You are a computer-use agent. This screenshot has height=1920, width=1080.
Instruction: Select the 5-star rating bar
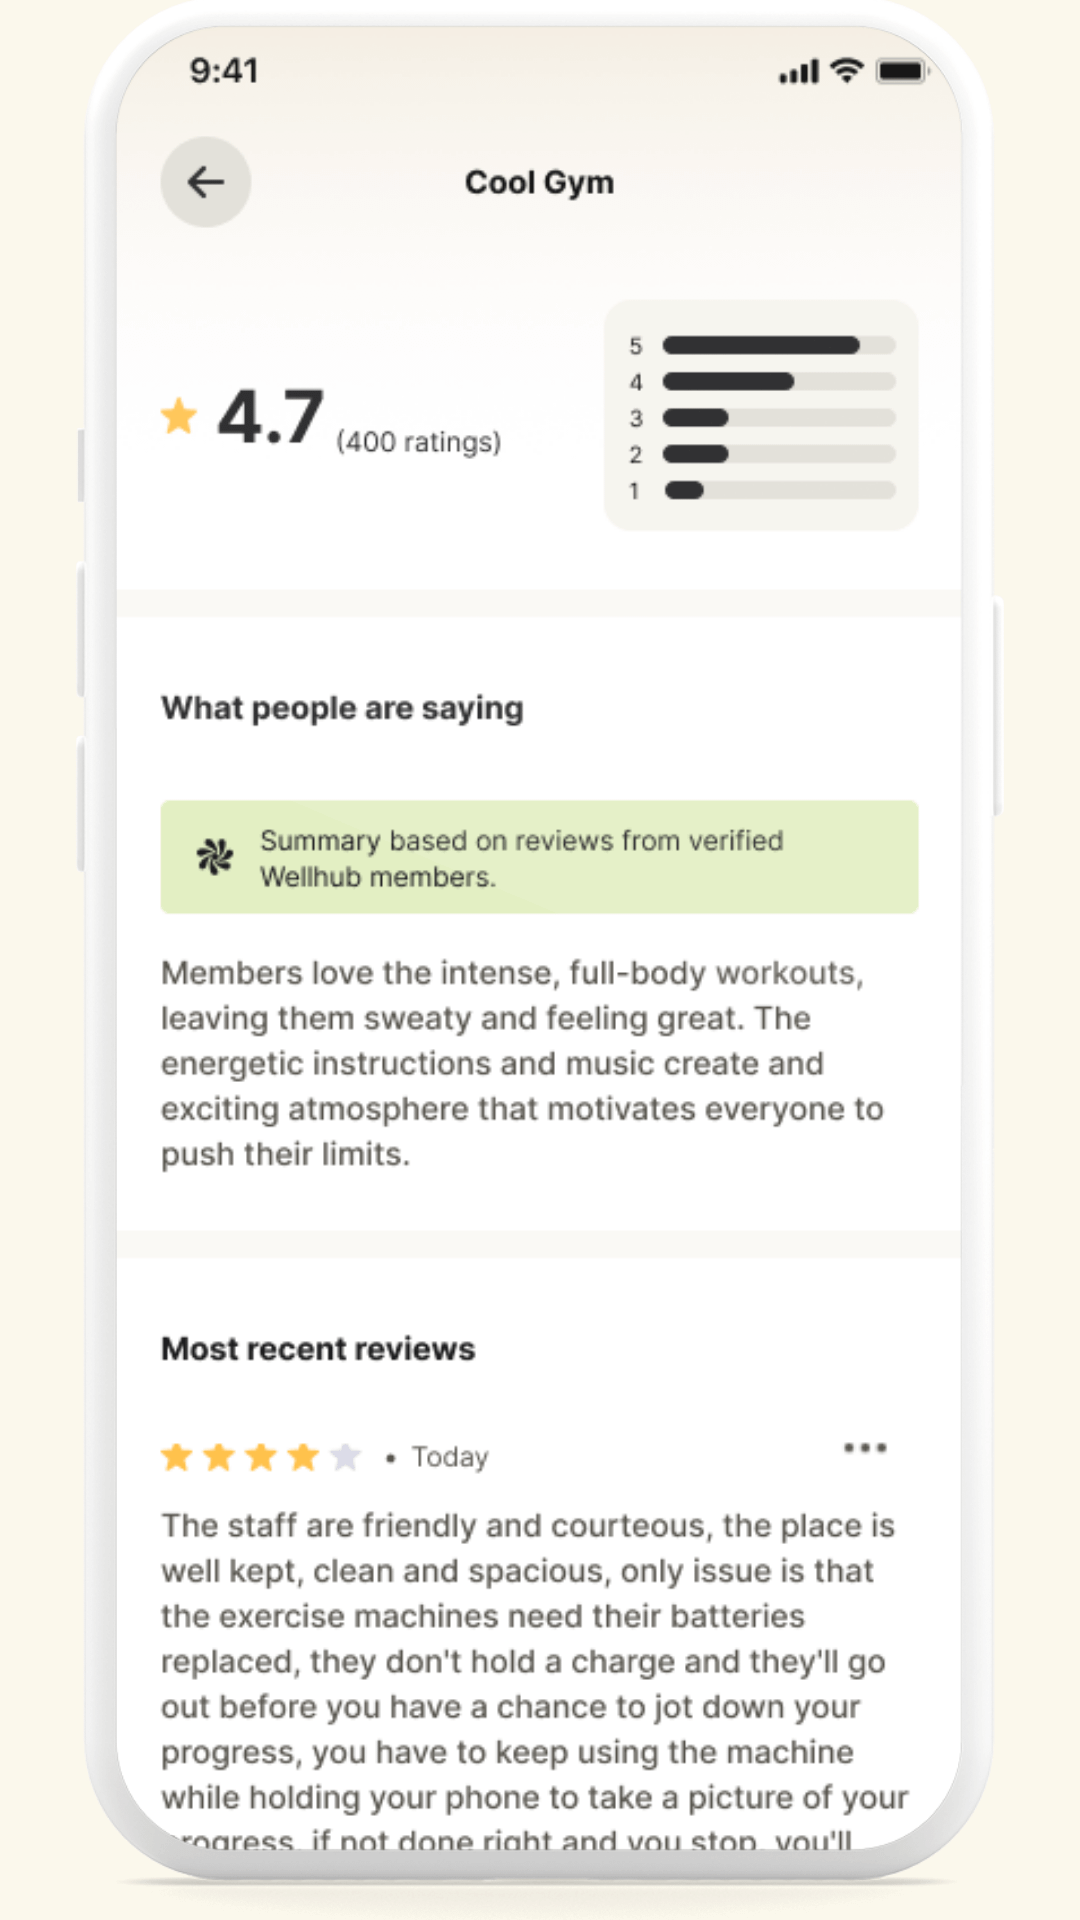(778, 346)
